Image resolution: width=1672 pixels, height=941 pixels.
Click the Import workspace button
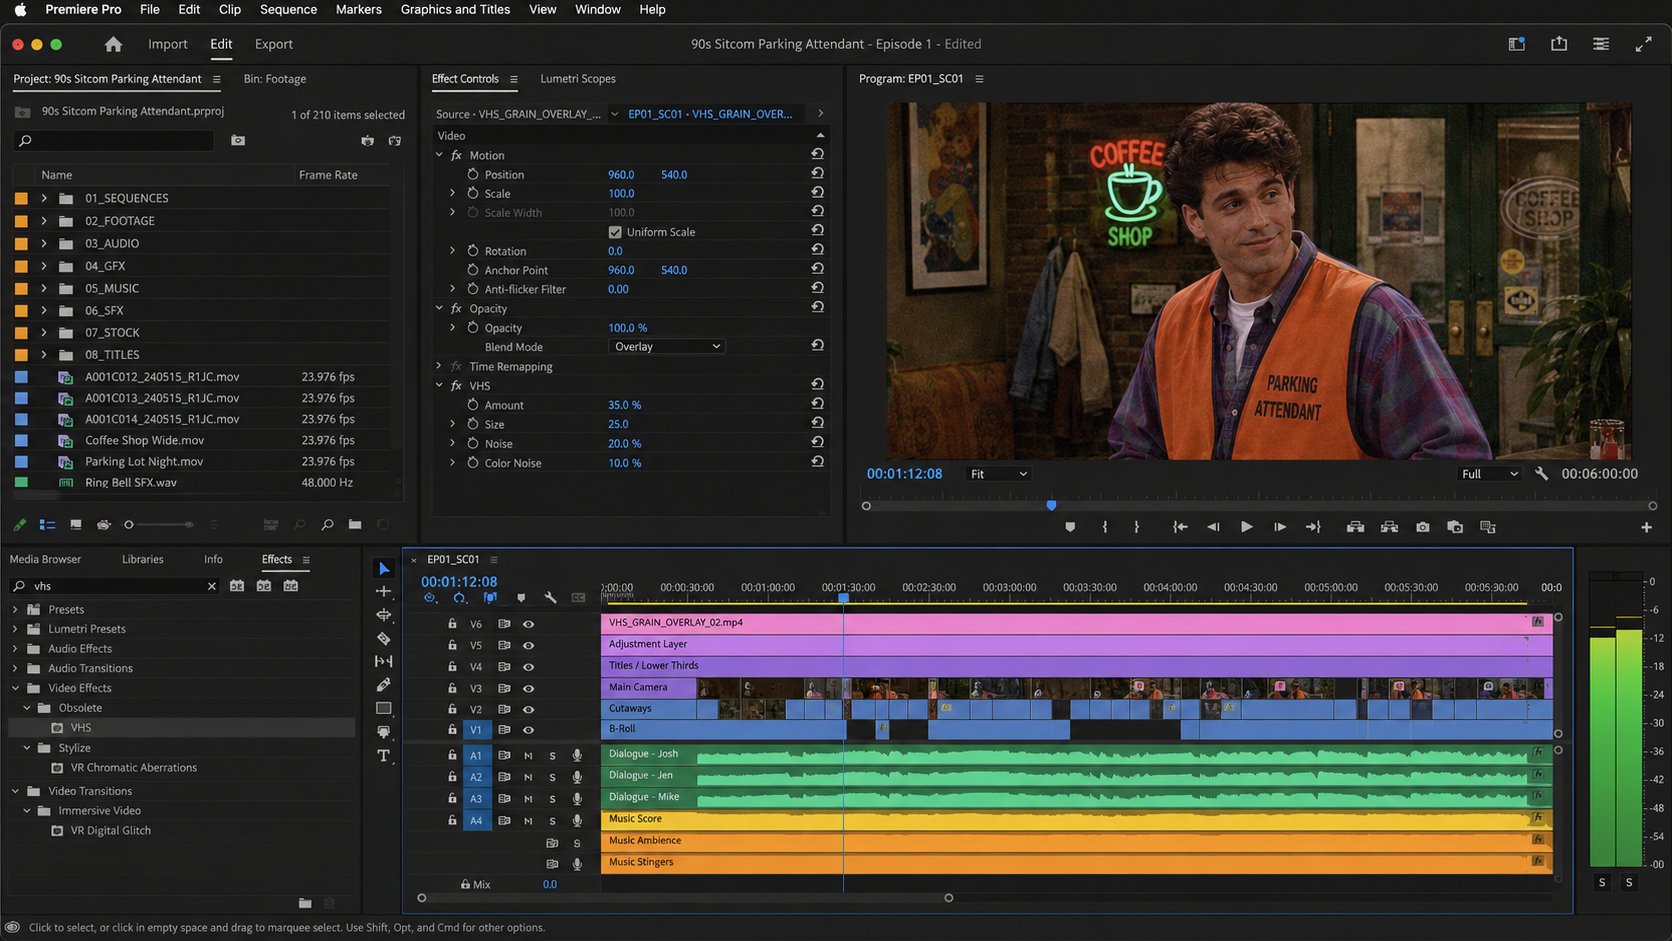point(168,44)
